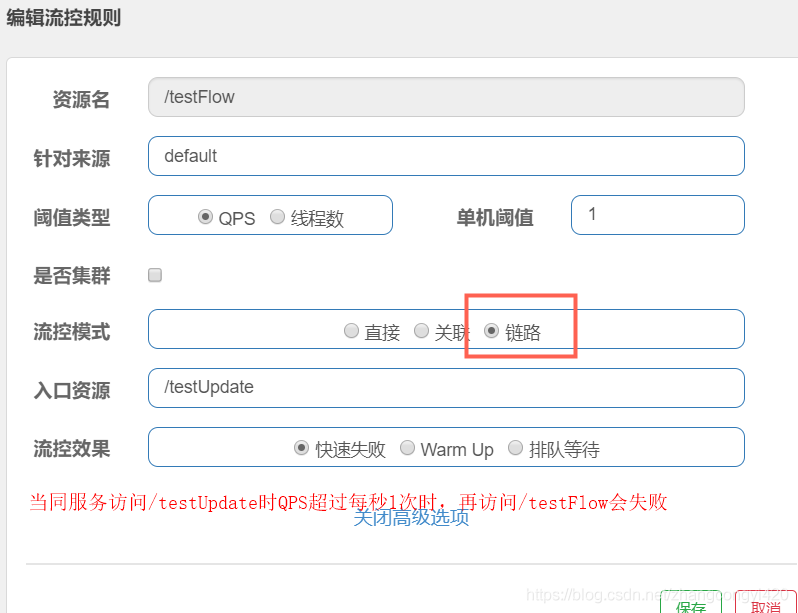Click the red 取消 button

(765, 602)
